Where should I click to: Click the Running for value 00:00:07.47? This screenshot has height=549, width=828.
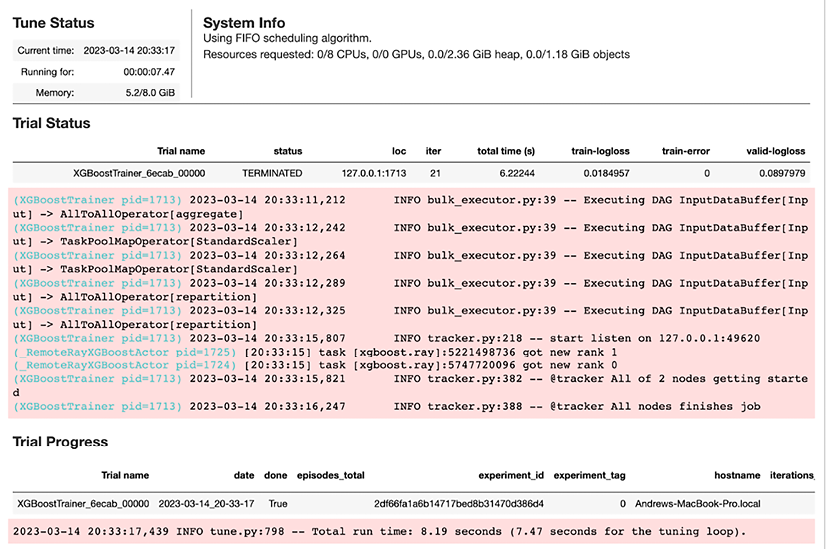pyautogui.click(x=149, y=72)
